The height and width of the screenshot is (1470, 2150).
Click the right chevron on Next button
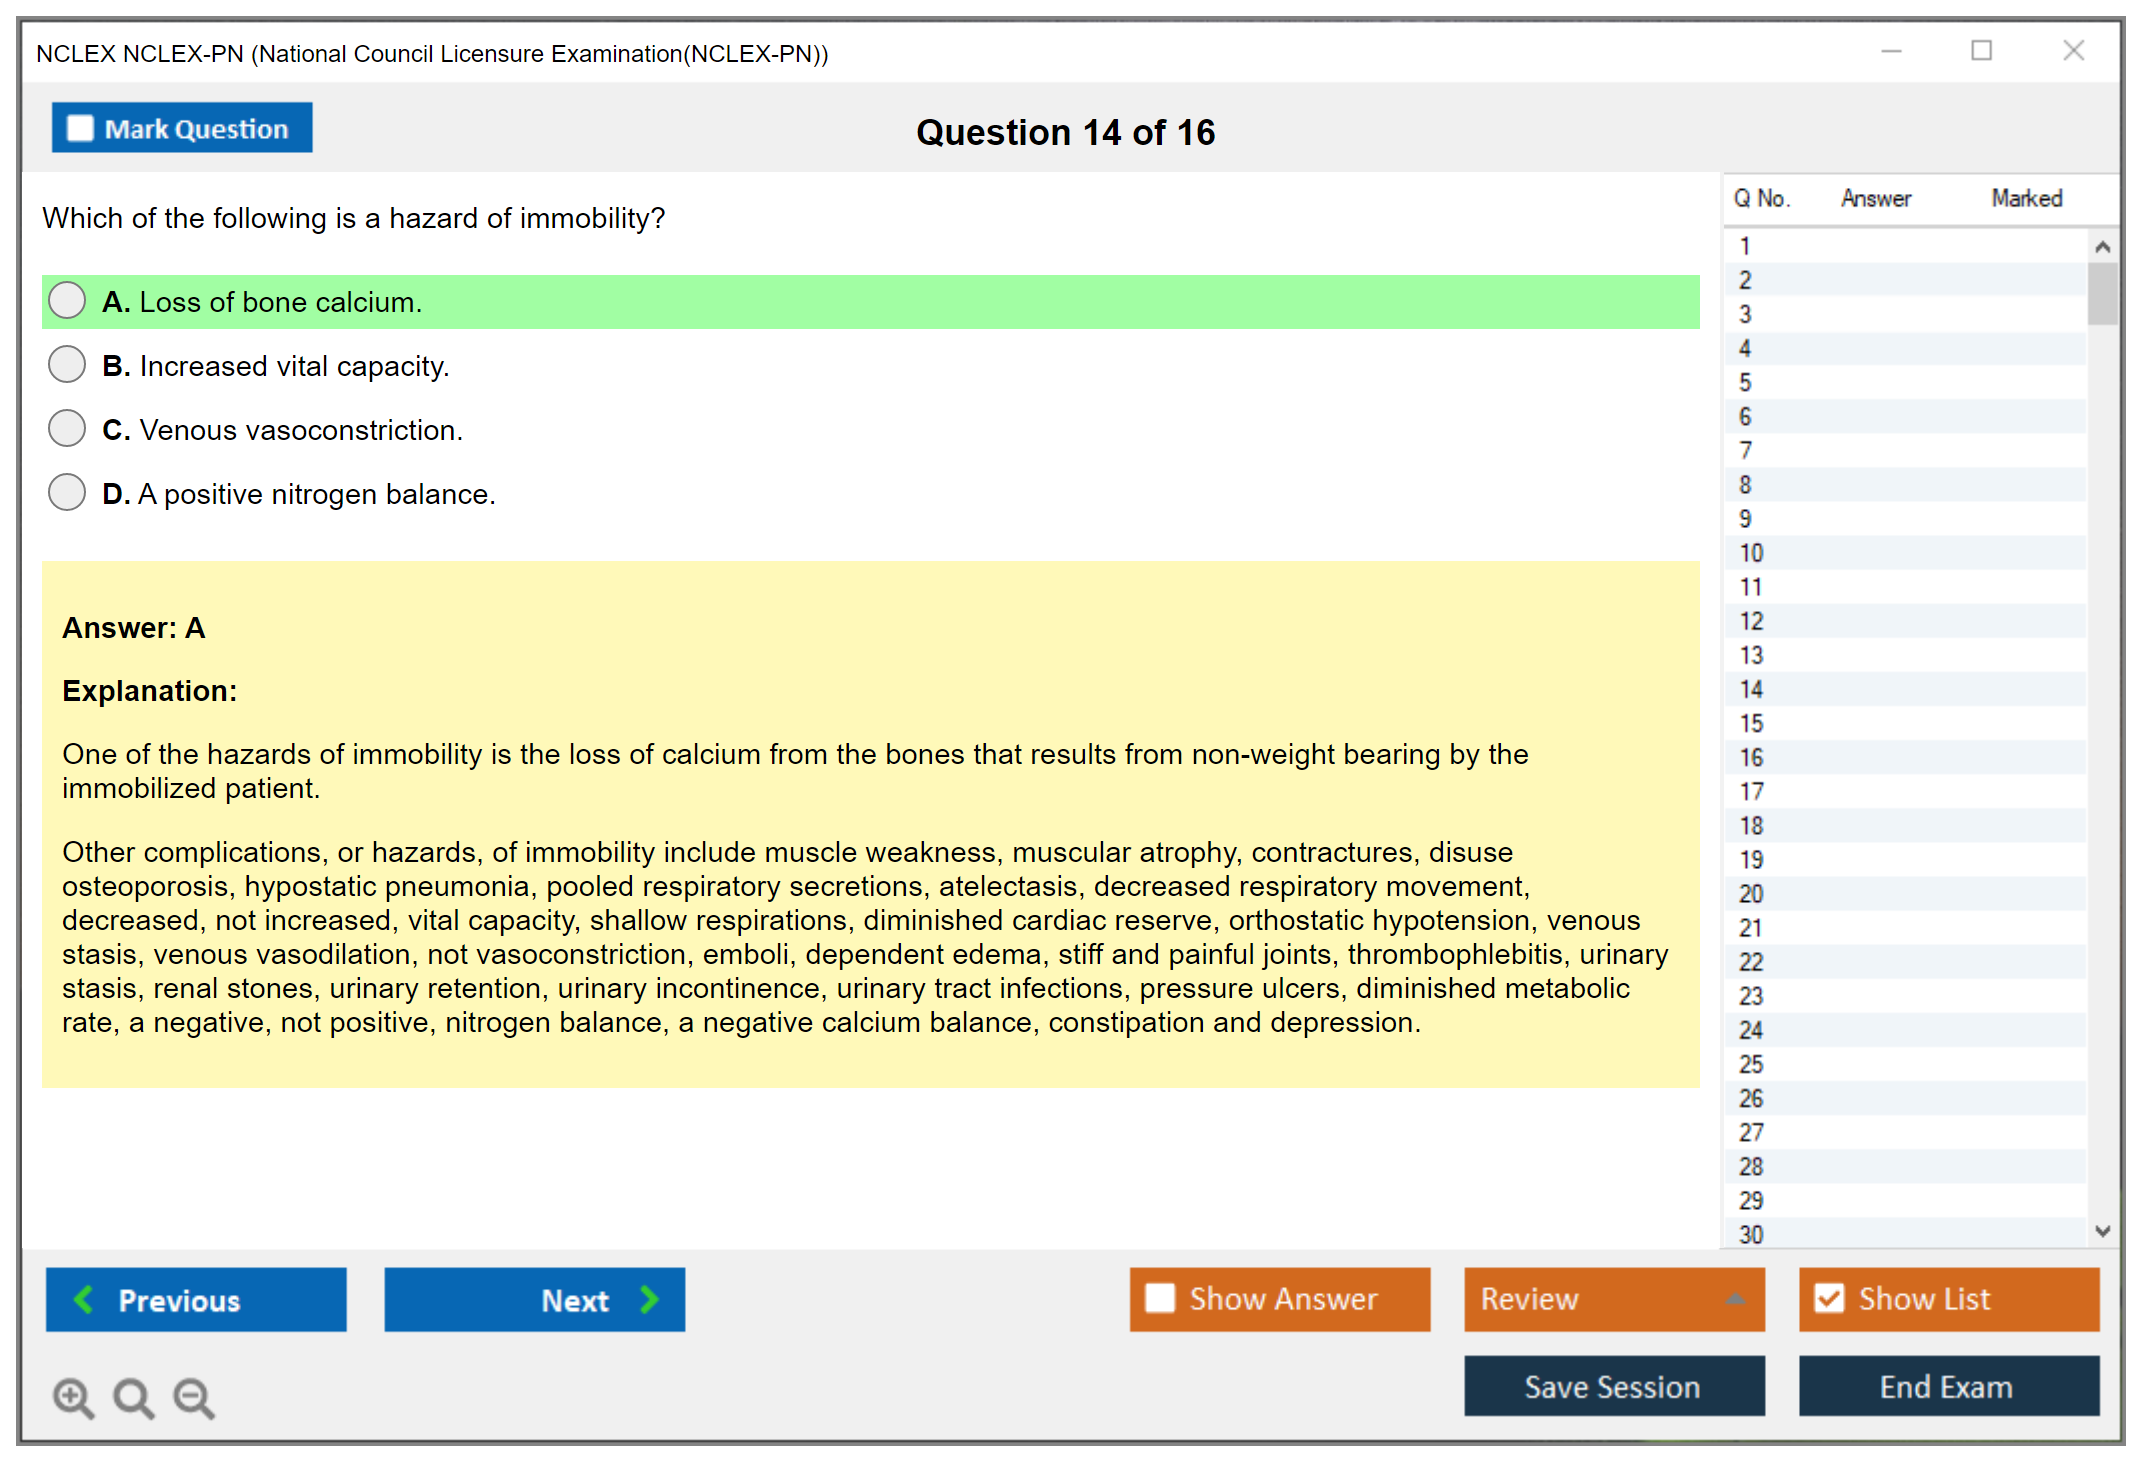coord(650,1299)
